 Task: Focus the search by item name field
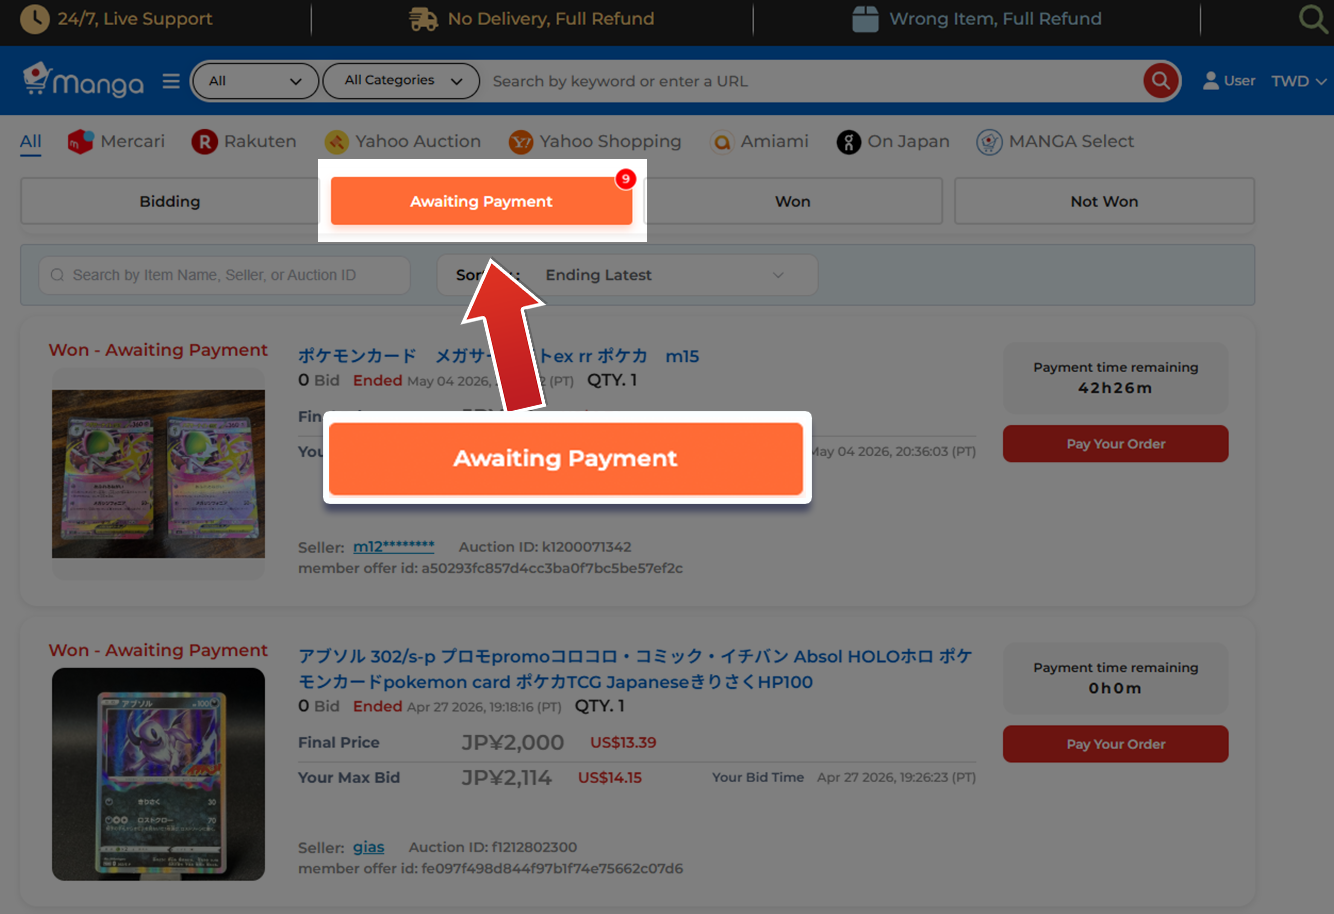click(x=224, y=275)
